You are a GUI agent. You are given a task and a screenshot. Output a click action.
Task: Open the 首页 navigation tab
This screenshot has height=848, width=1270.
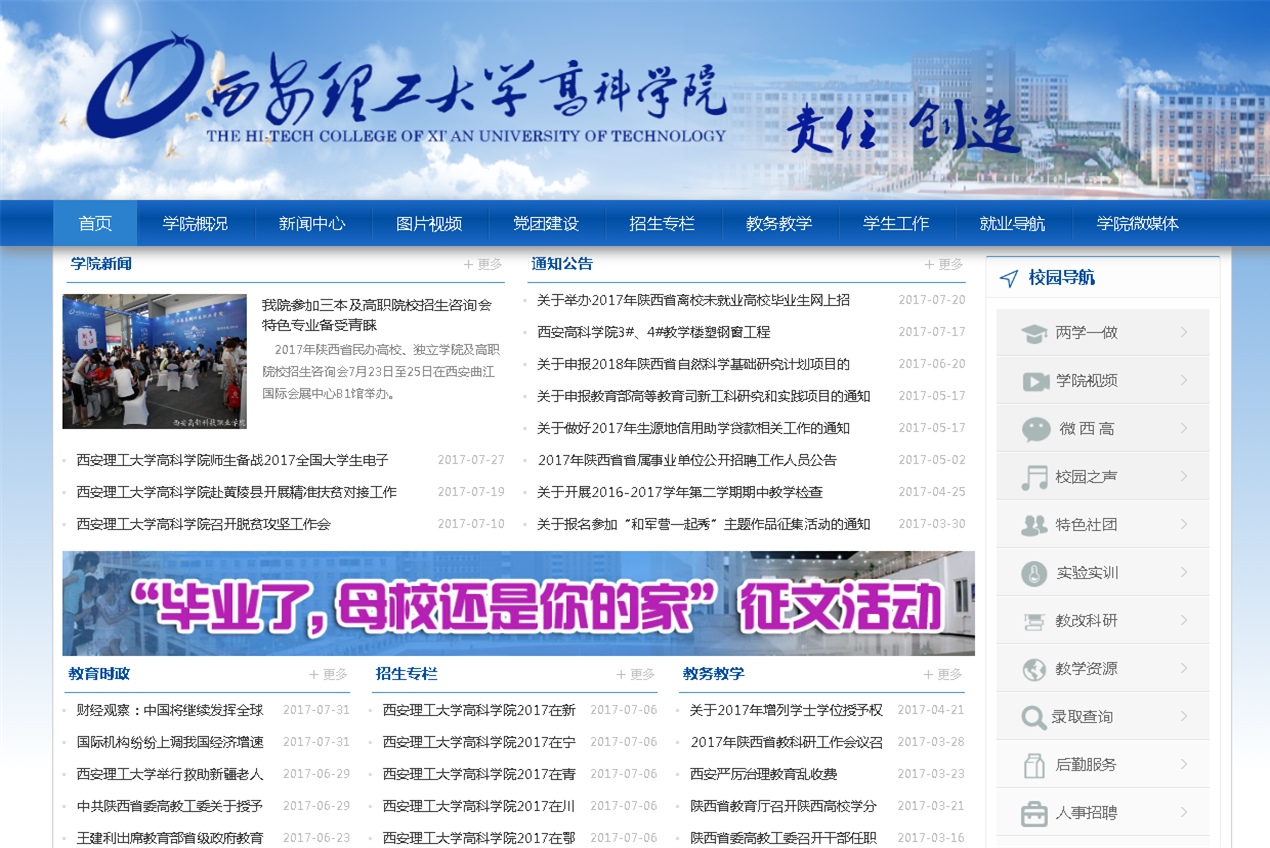pyautogui.click(x=95, y=223)
